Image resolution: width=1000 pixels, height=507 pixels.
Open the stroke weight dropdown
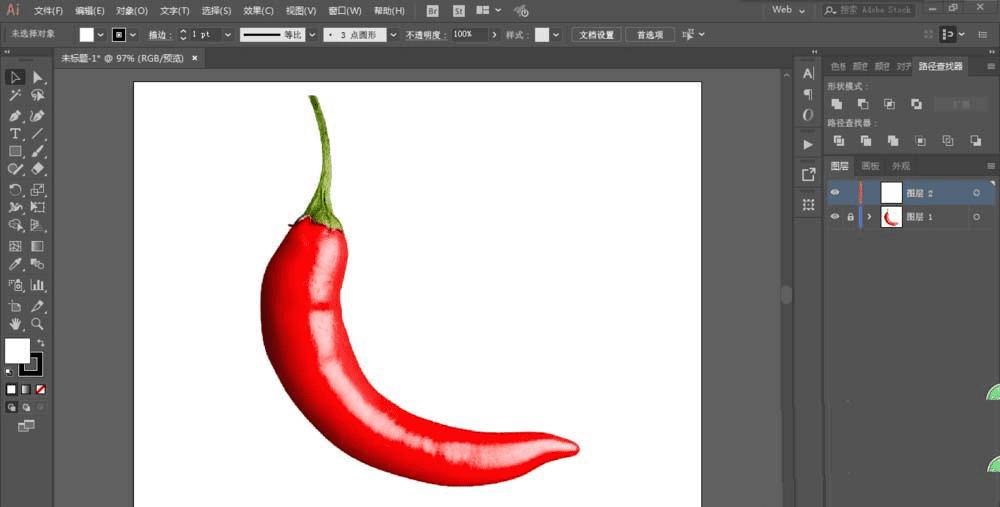coord(228,34)
